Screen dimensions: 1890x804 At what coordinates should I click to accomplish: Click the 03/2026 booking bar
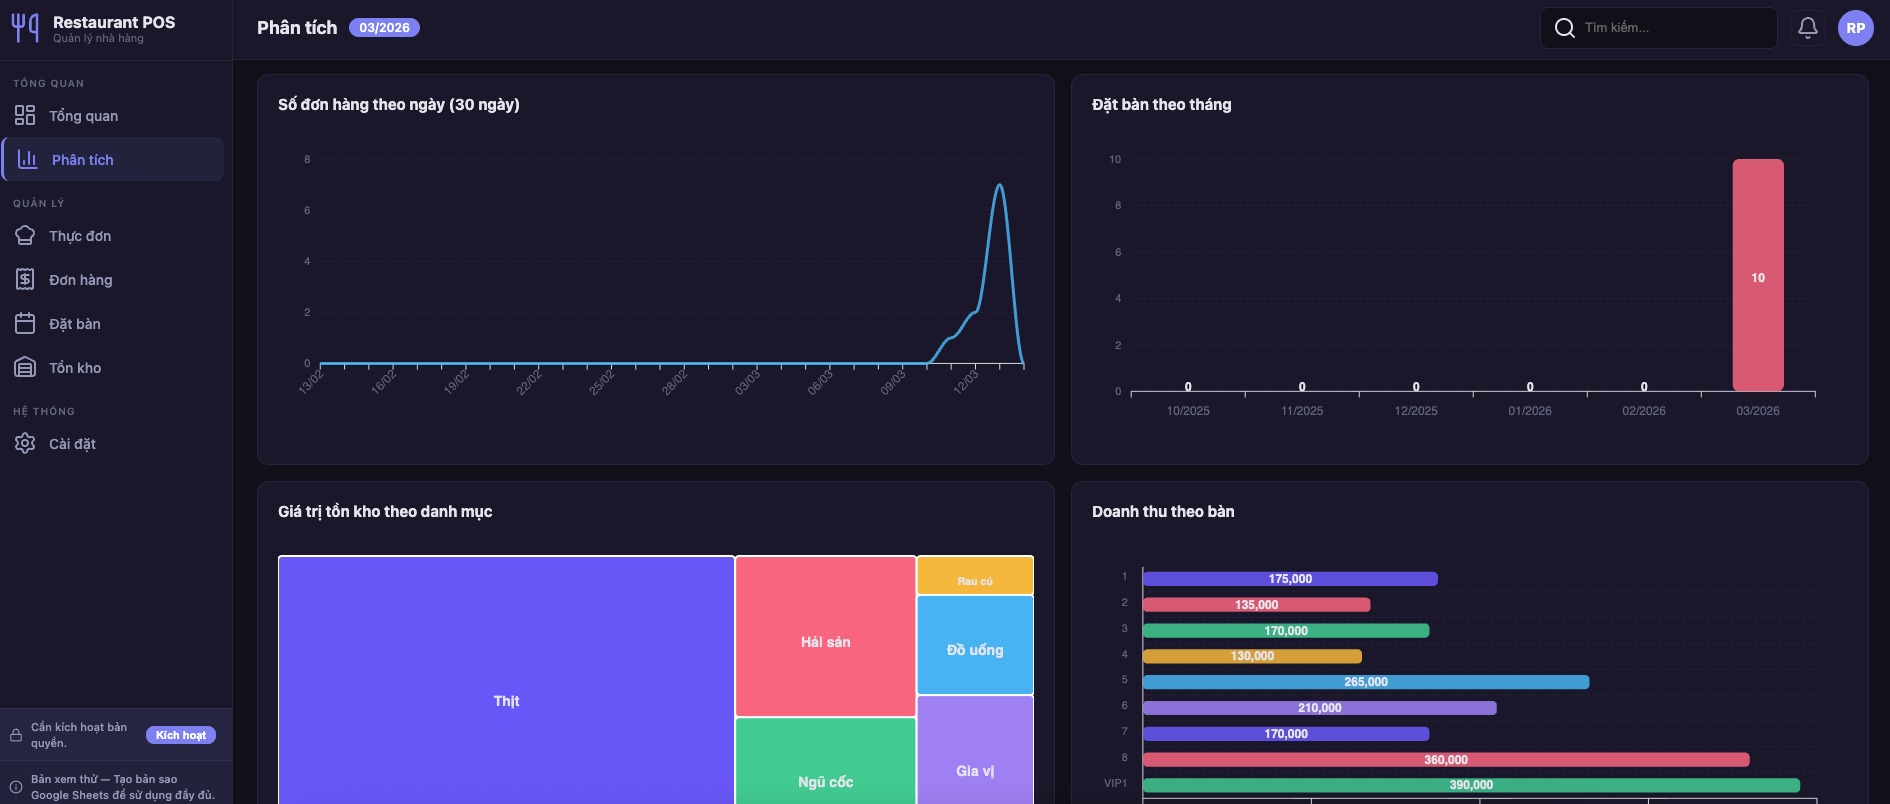(1757, 275)
